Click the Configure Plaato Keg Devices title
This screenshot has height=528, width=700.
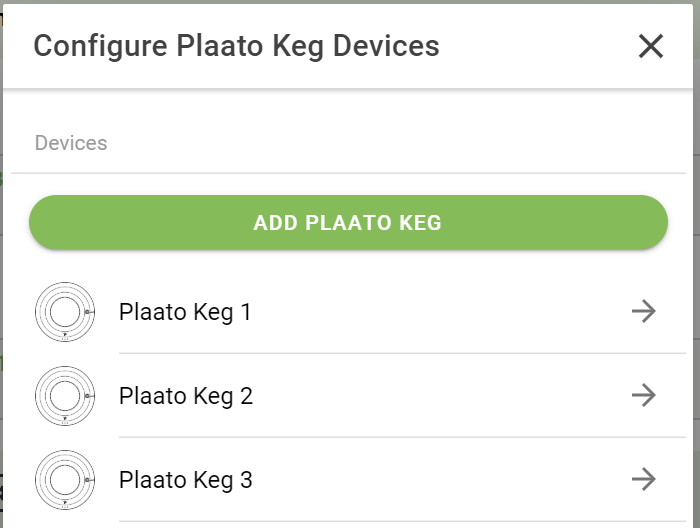pos(236,46)
